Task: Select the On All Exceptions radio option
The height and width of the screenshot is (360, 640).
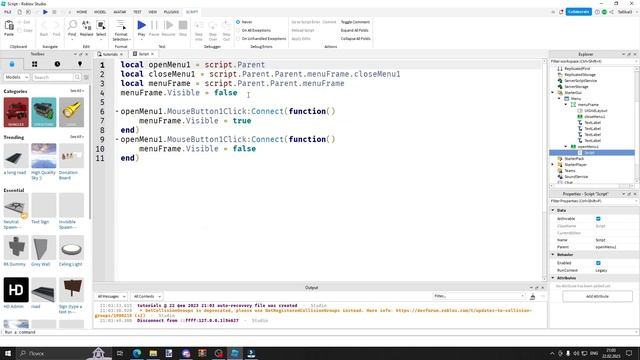Action: click(238, 30)
